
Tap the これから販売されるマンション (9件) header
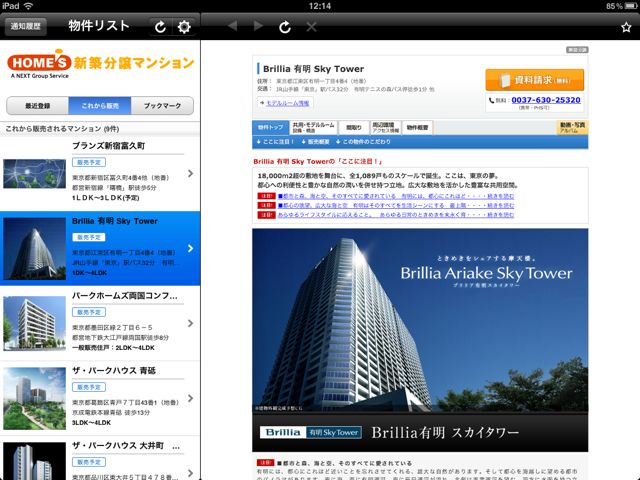point(62,129)
